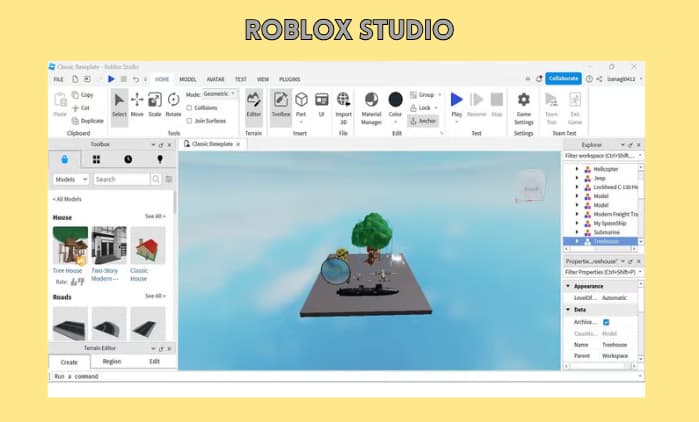
Task: Switch to the AVATAR ribbon tab
Action: [x=215, y=79]
